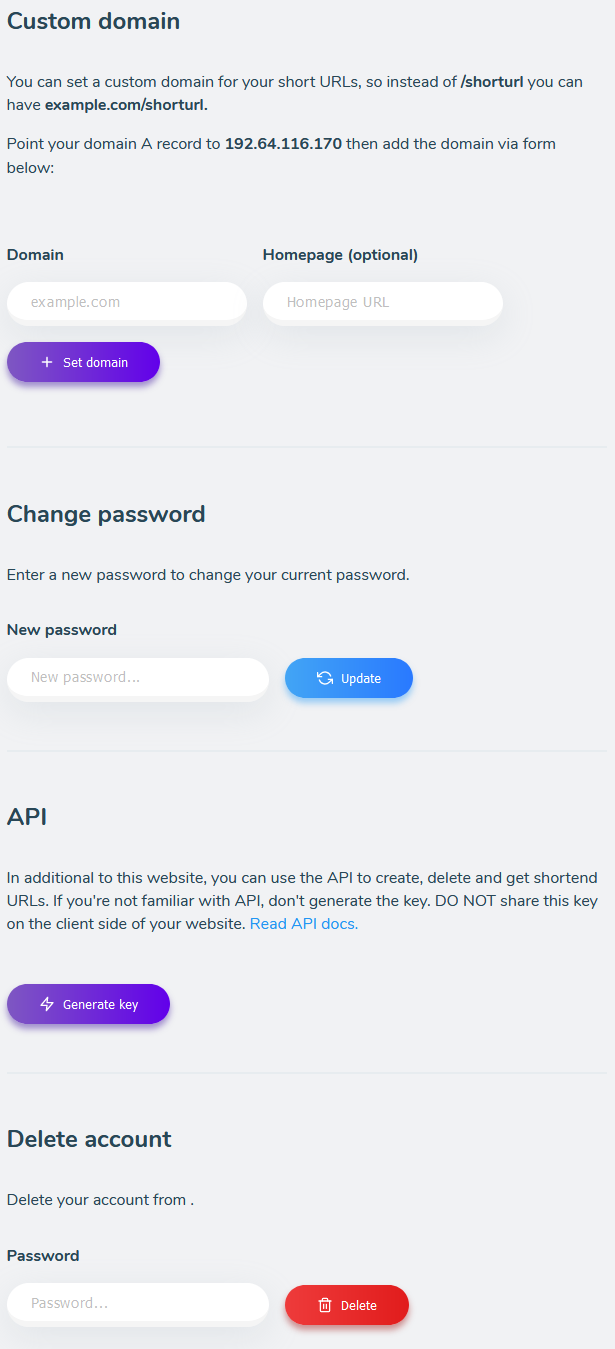Click the Domain input showing example.com
This screenshot has height=1349, width=615.
[x=126, y=302]
